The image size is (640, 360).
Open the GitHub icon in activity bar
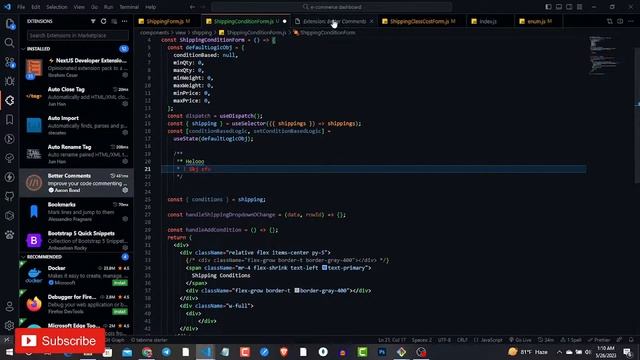click(x=9, y=196)
